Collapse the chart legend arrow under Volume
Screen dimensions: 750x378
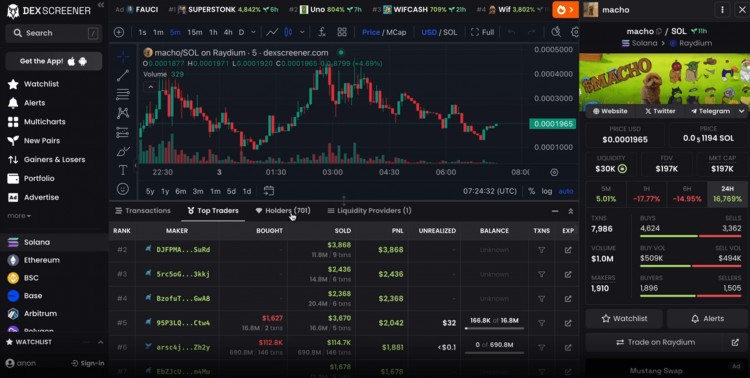151,87
